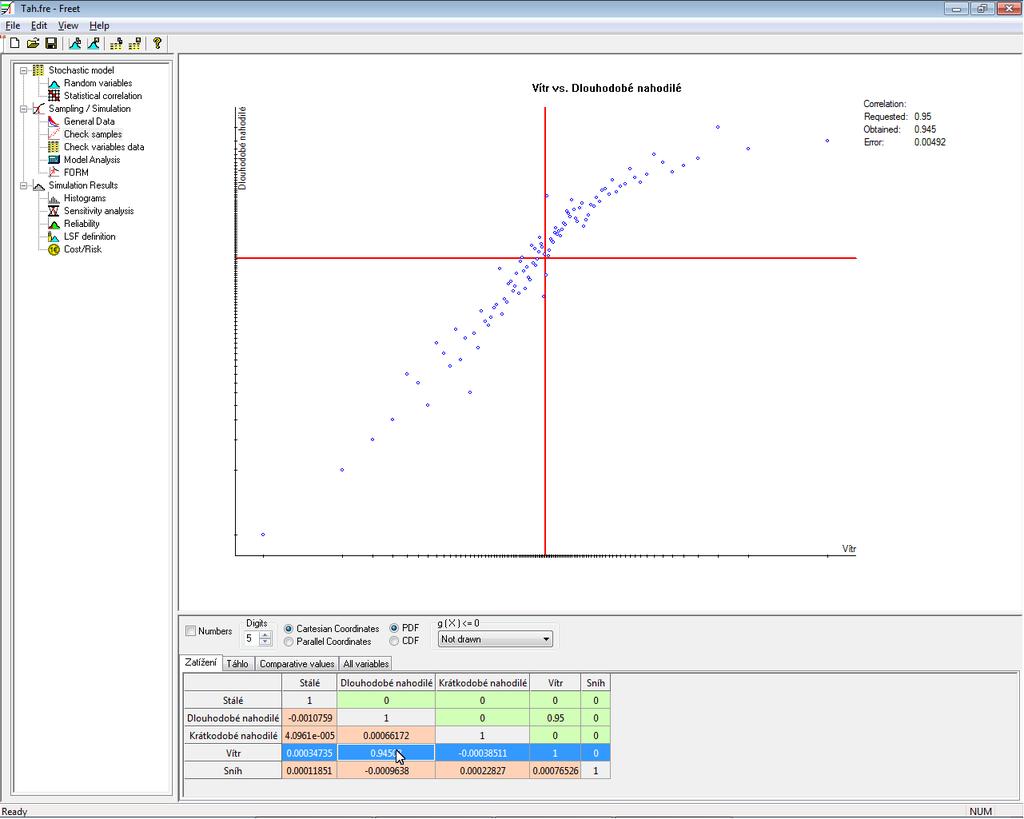This screenshot has height=819, width=1024.
Task: Collapse the Simulation Results tree node
Action: [24, 185]
